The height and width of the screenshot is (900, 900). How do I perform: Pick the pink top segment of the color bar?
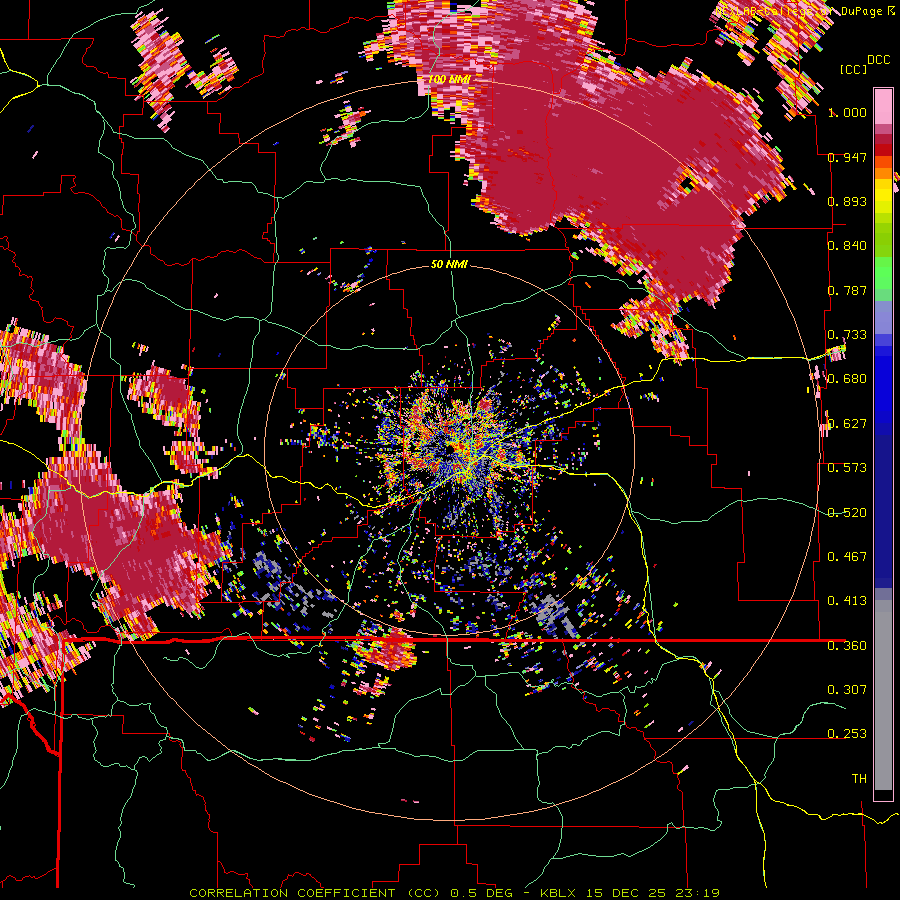tap(883, 106)
